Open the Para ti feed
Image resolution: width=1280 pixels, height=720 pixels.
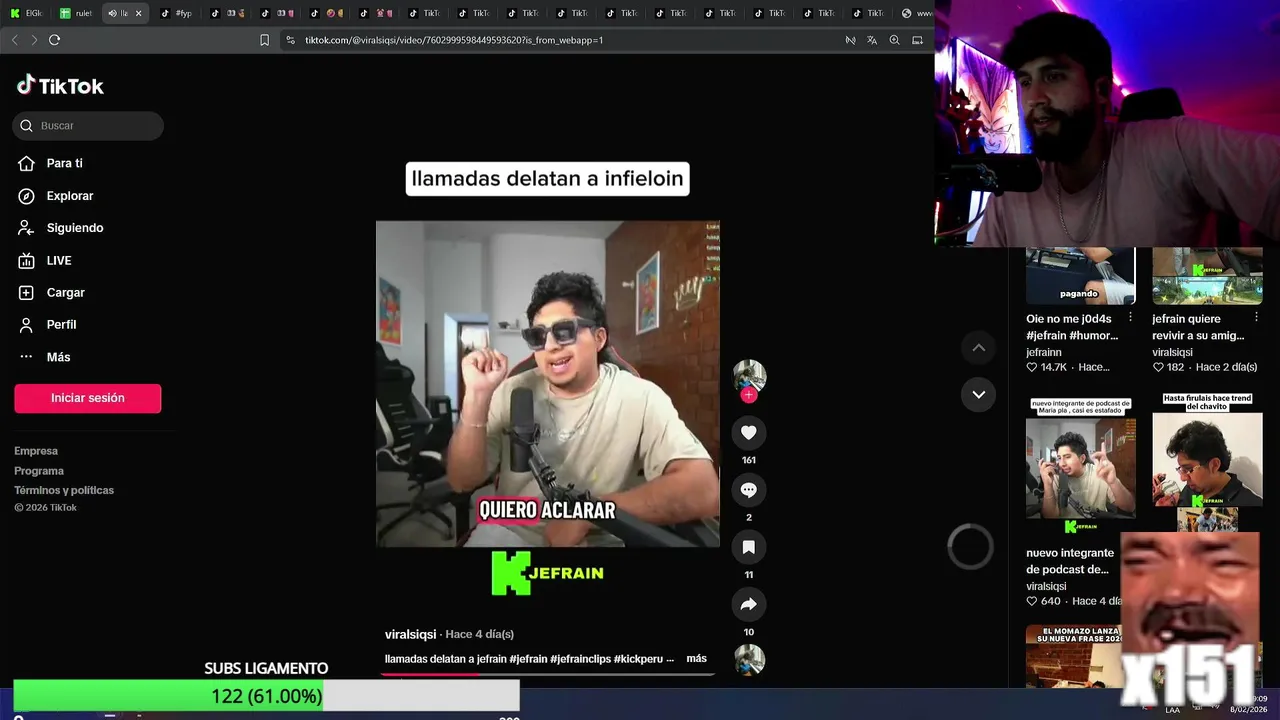64,163
